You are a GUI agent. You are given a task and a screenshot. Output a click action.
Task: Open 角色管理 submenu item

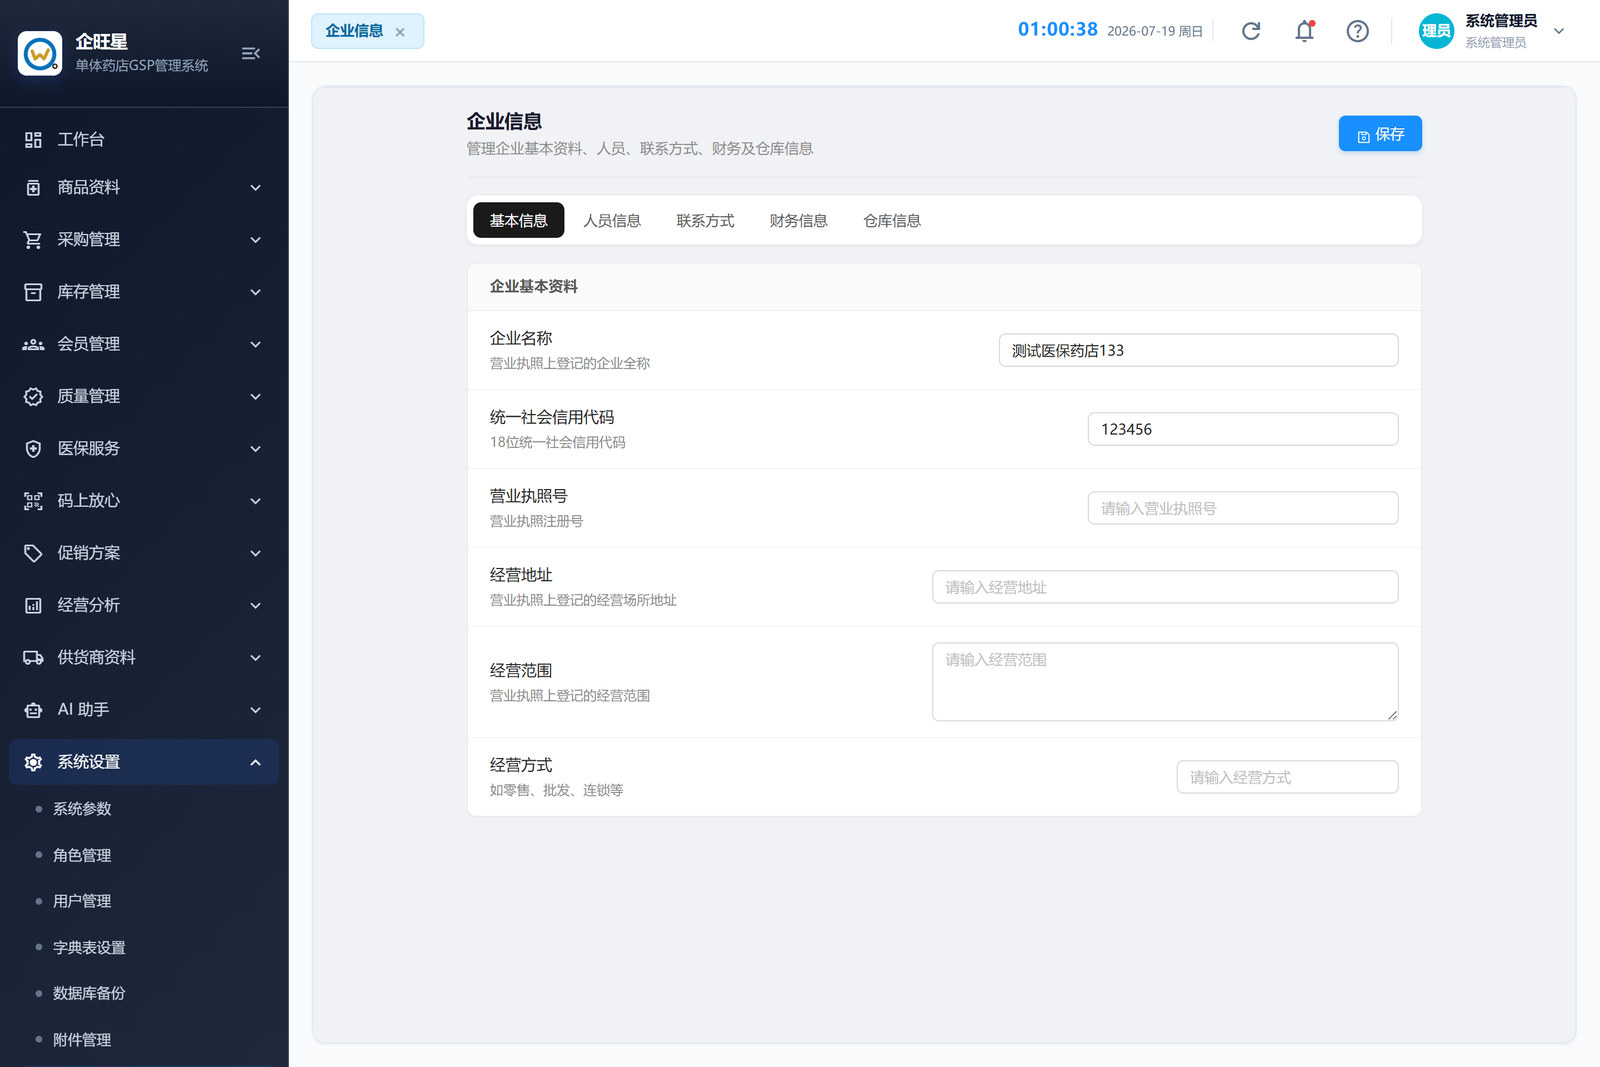tap(82, 855)
